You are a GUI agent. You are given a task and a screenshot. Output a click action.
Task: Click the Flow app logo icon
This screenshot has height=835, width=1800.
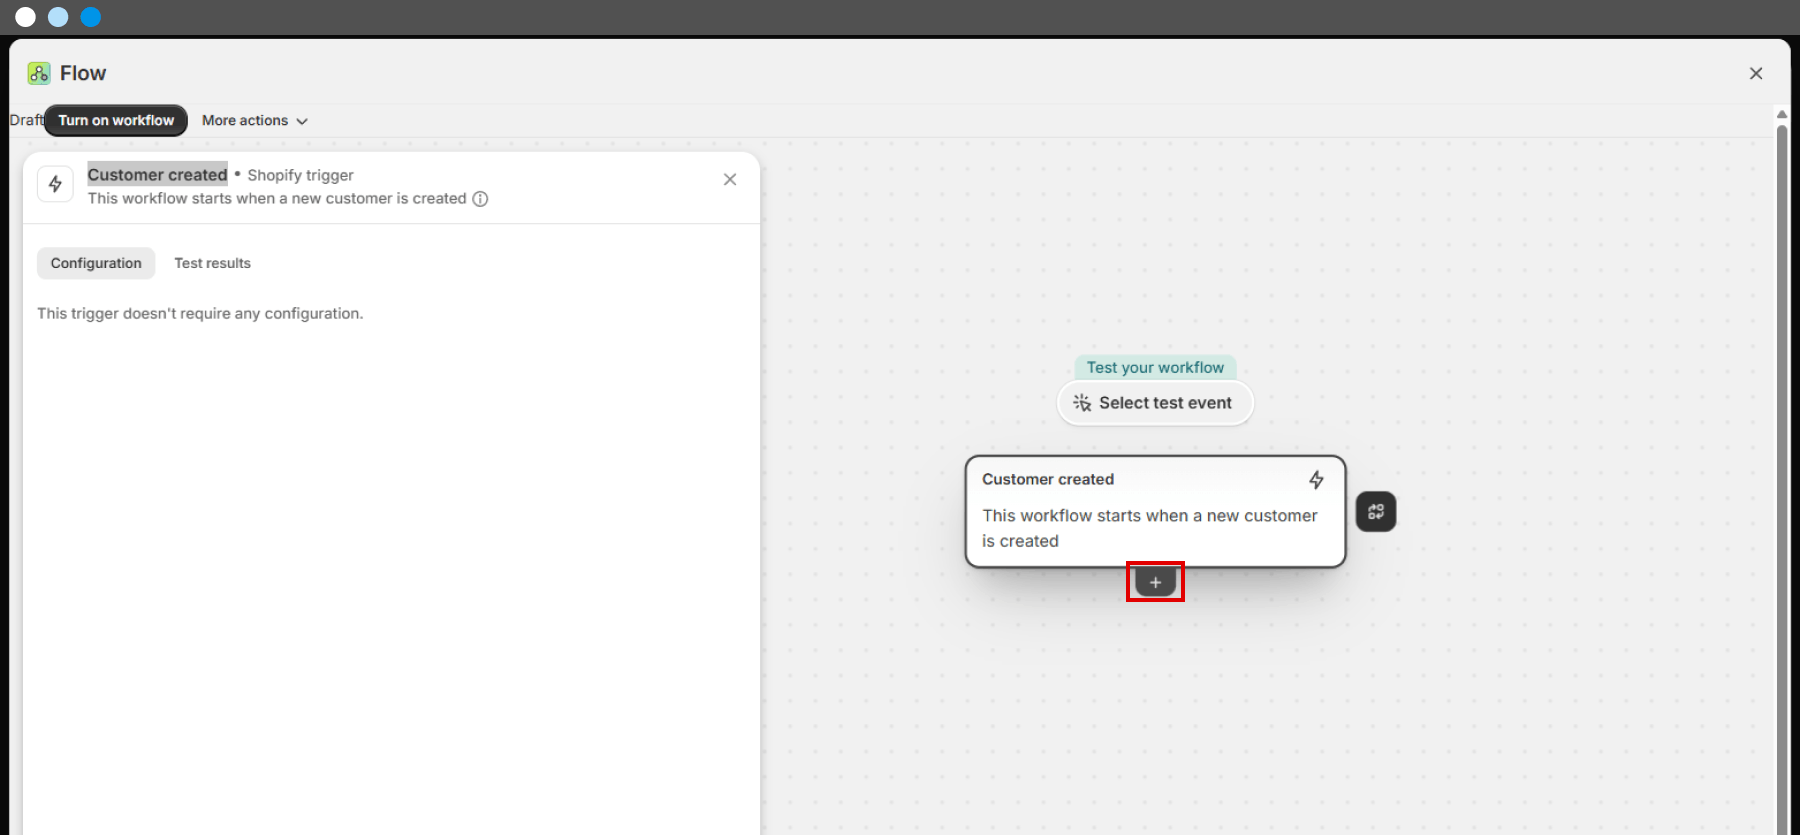(x=39, y=73)
